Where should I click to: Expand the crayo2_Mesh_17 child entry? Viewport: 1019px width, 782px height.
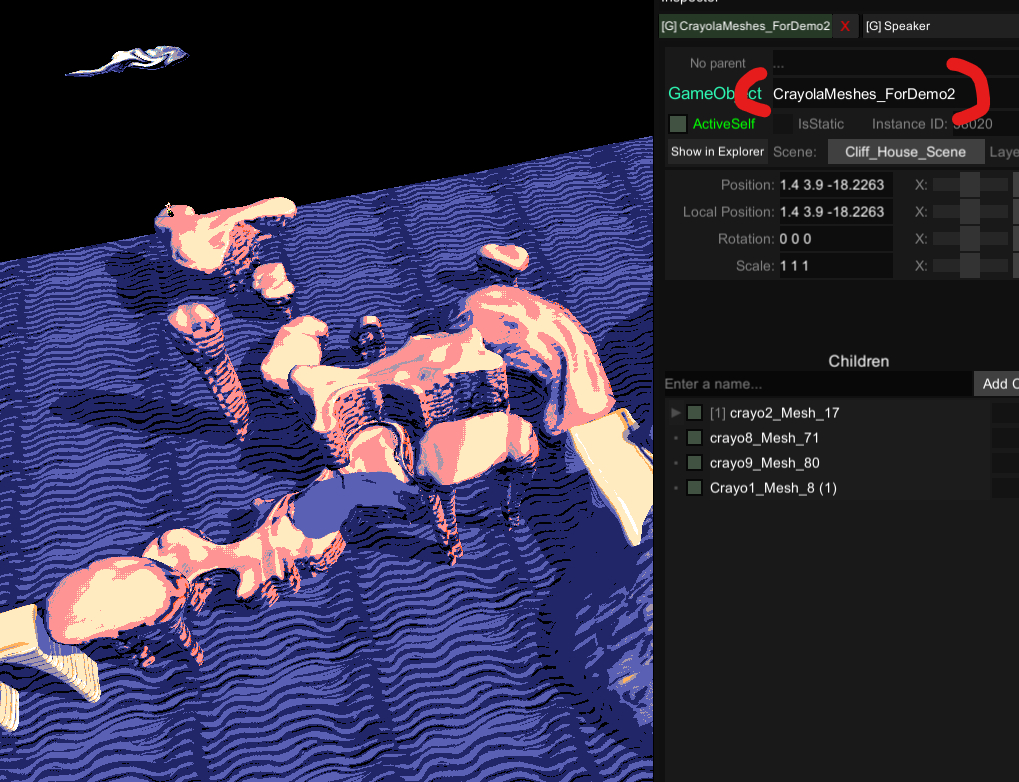click(x=676, y=413)
